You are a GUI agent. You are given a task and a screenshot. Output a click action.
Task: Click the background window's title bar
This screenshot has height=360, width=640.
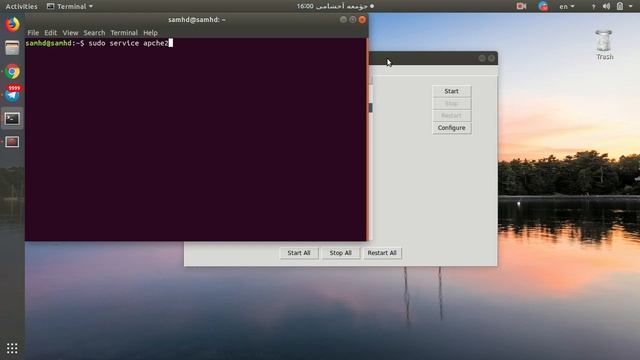tap(433, 58)
